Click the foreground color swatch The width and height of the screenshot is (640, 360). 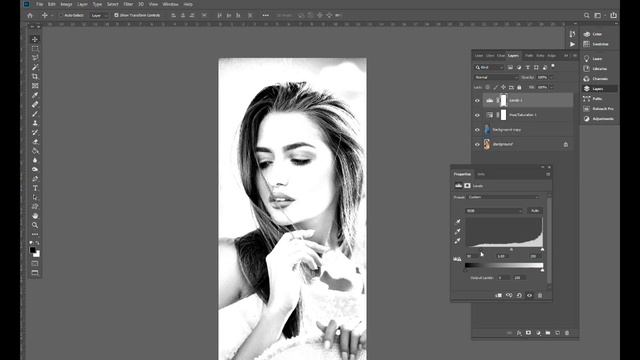(x=33, y=250)
